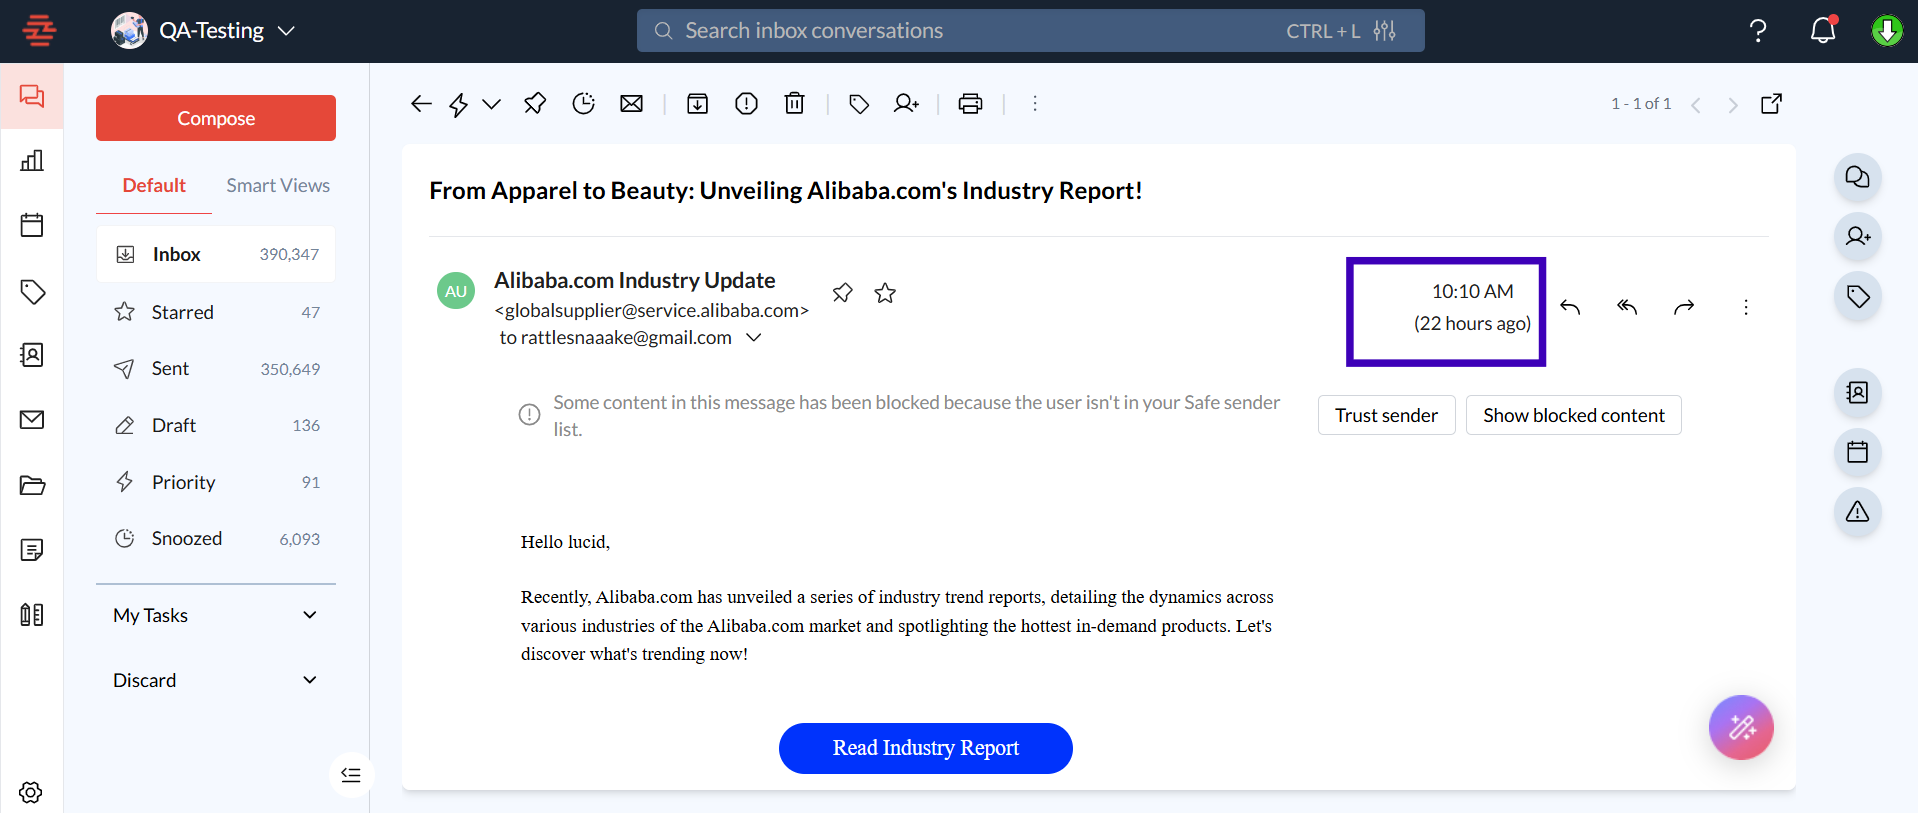1918x813 pixels.
Task: Star the Alibaba email message
Action: [x=885, y=293]
